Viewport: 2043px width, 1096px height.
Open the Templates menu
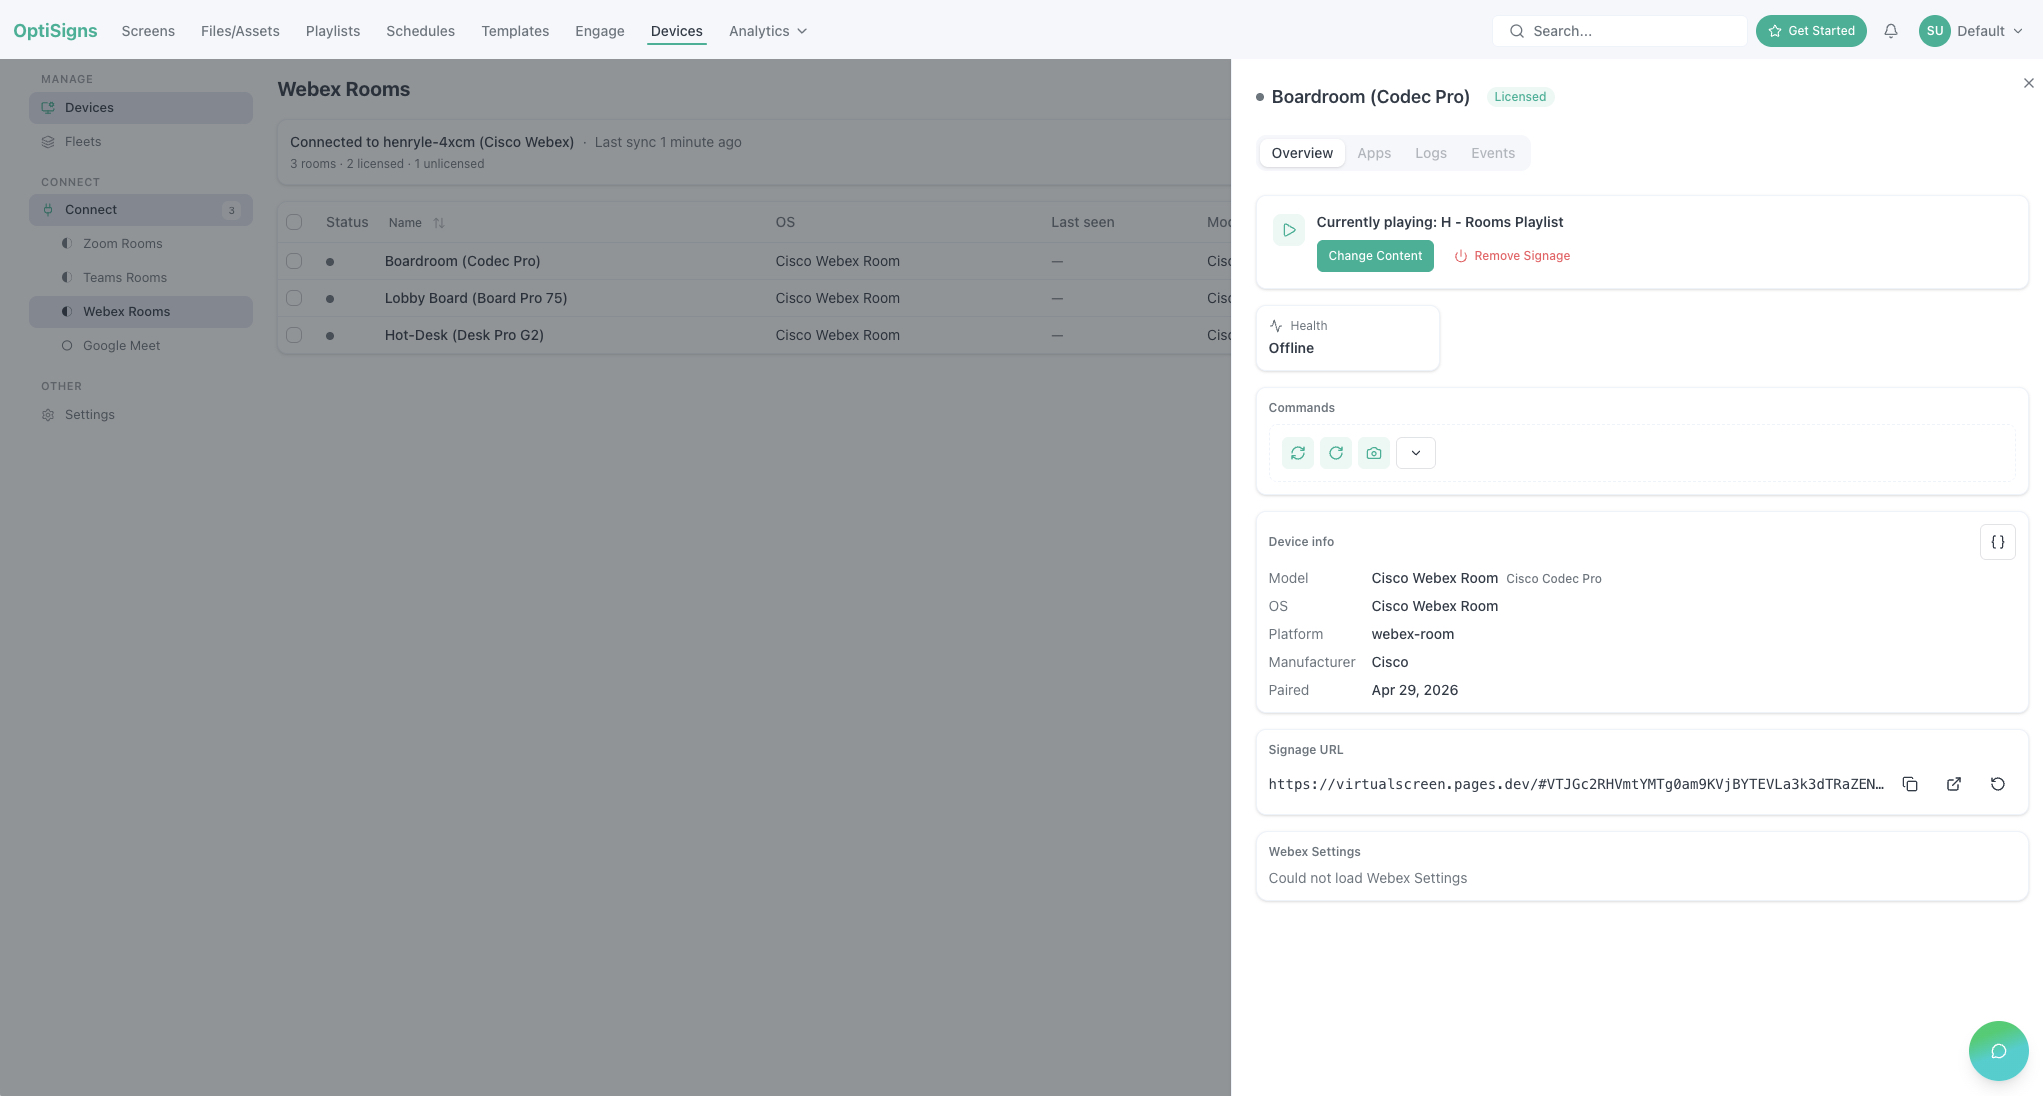[515, 31]
